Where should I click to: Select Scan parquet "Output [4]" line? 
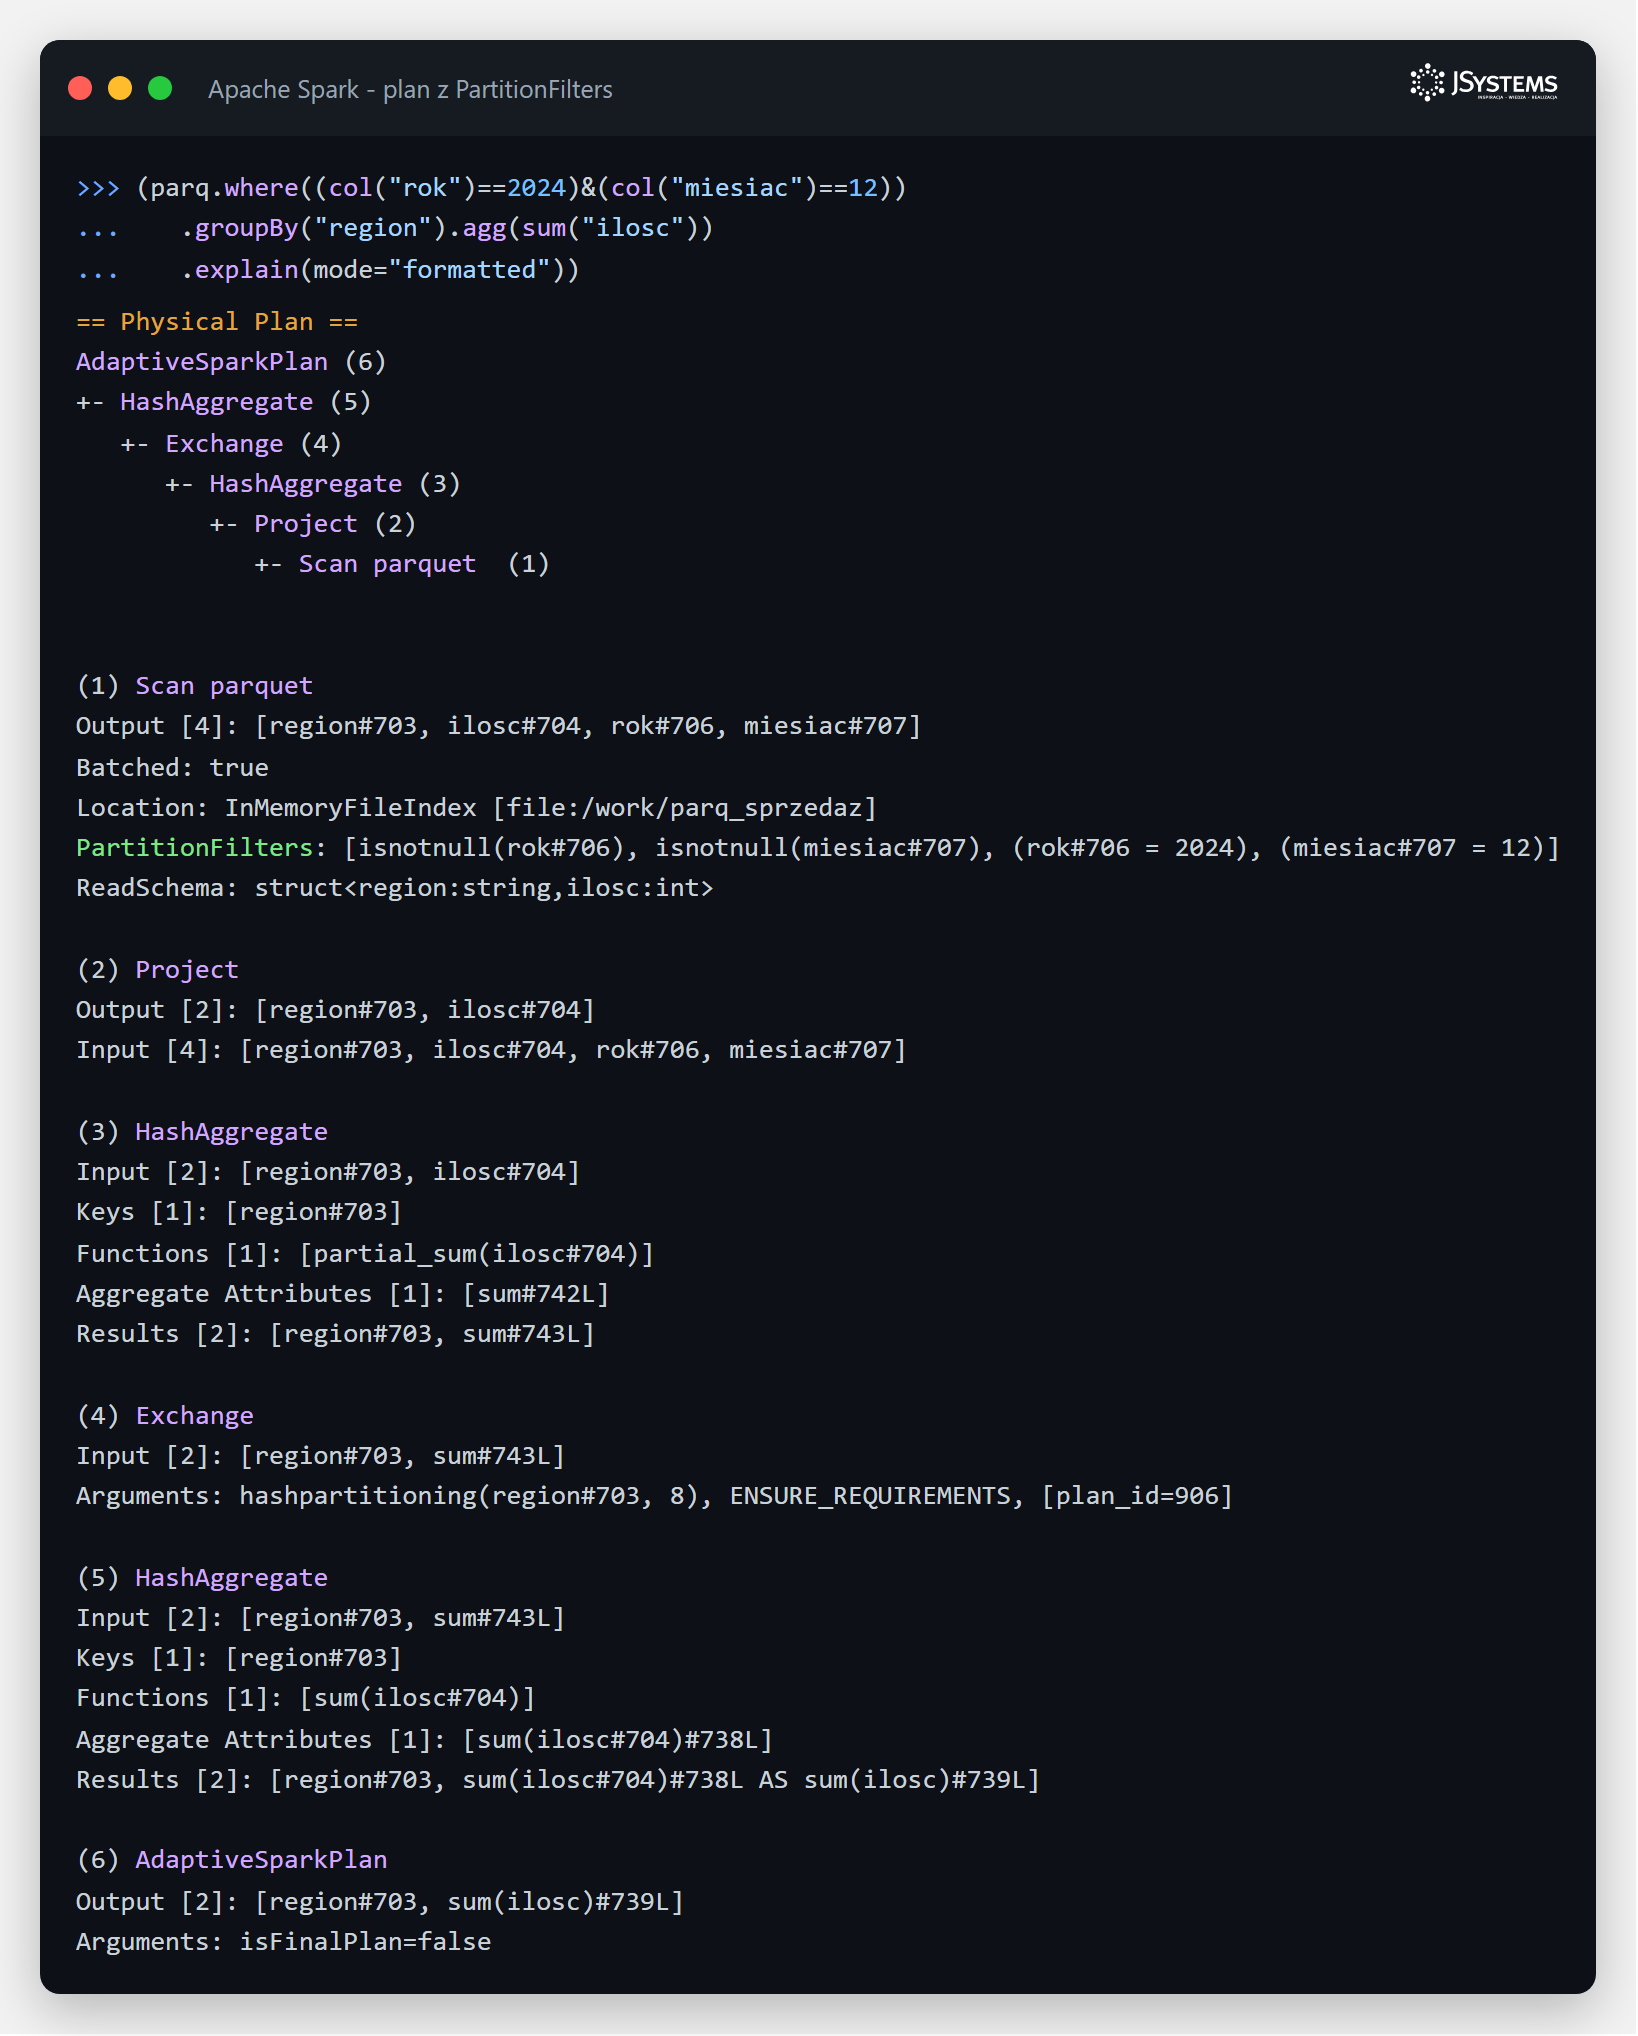[498, 726]
